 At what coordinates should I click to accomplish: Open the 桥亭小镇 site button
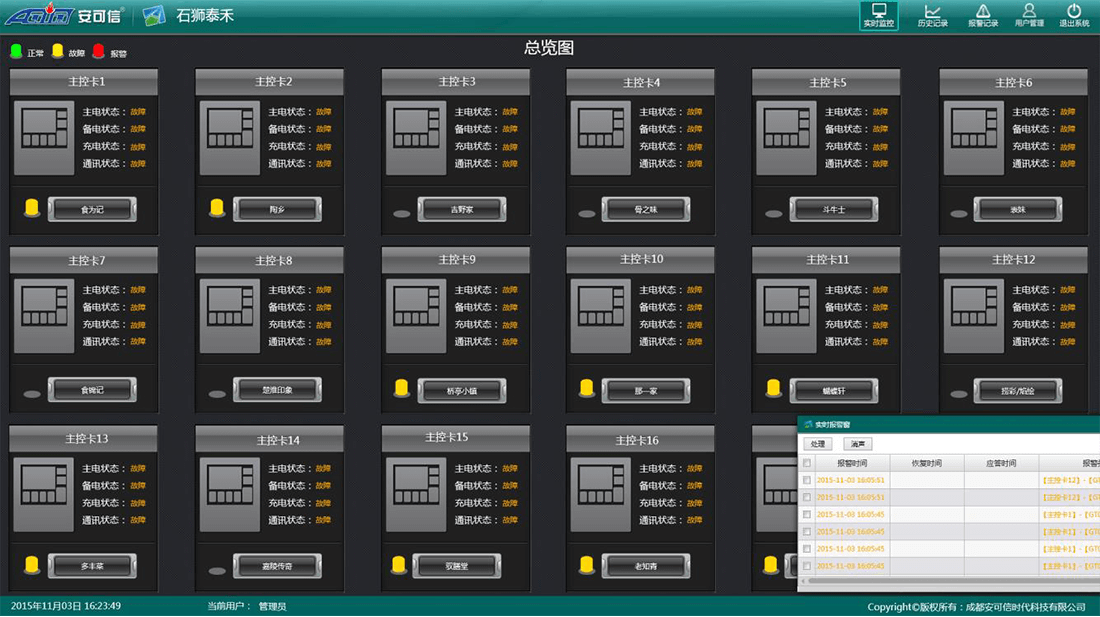[x=462, y=391]
